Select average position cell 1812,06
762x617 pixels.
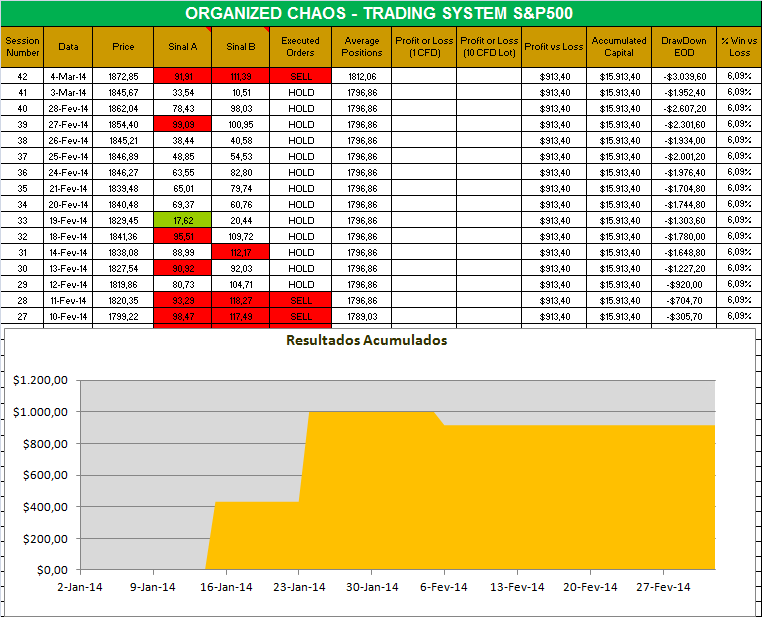(x=362, y=76)
